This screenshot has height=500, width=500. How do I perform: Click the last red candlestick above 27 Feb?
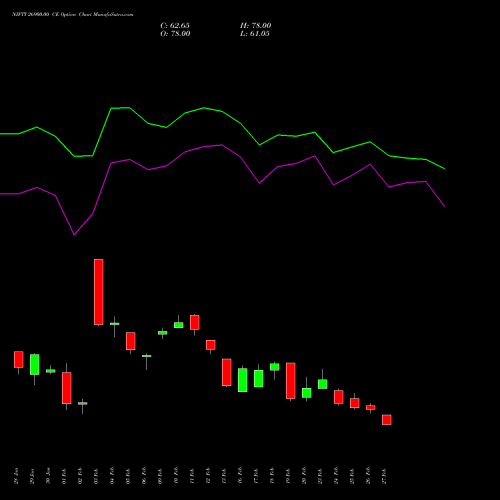[387, 420]
